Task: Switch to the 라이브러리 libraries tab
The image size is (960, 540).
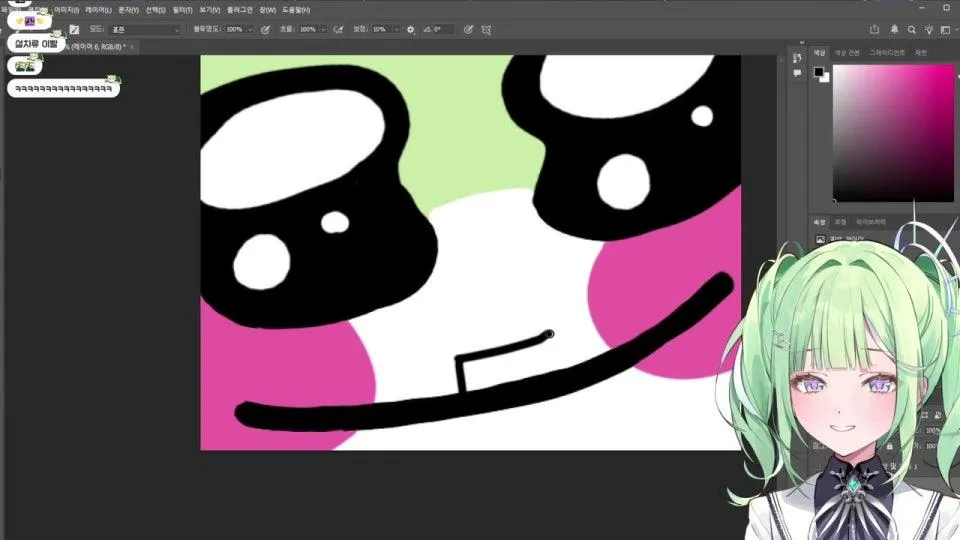Action: click(871, 222)
